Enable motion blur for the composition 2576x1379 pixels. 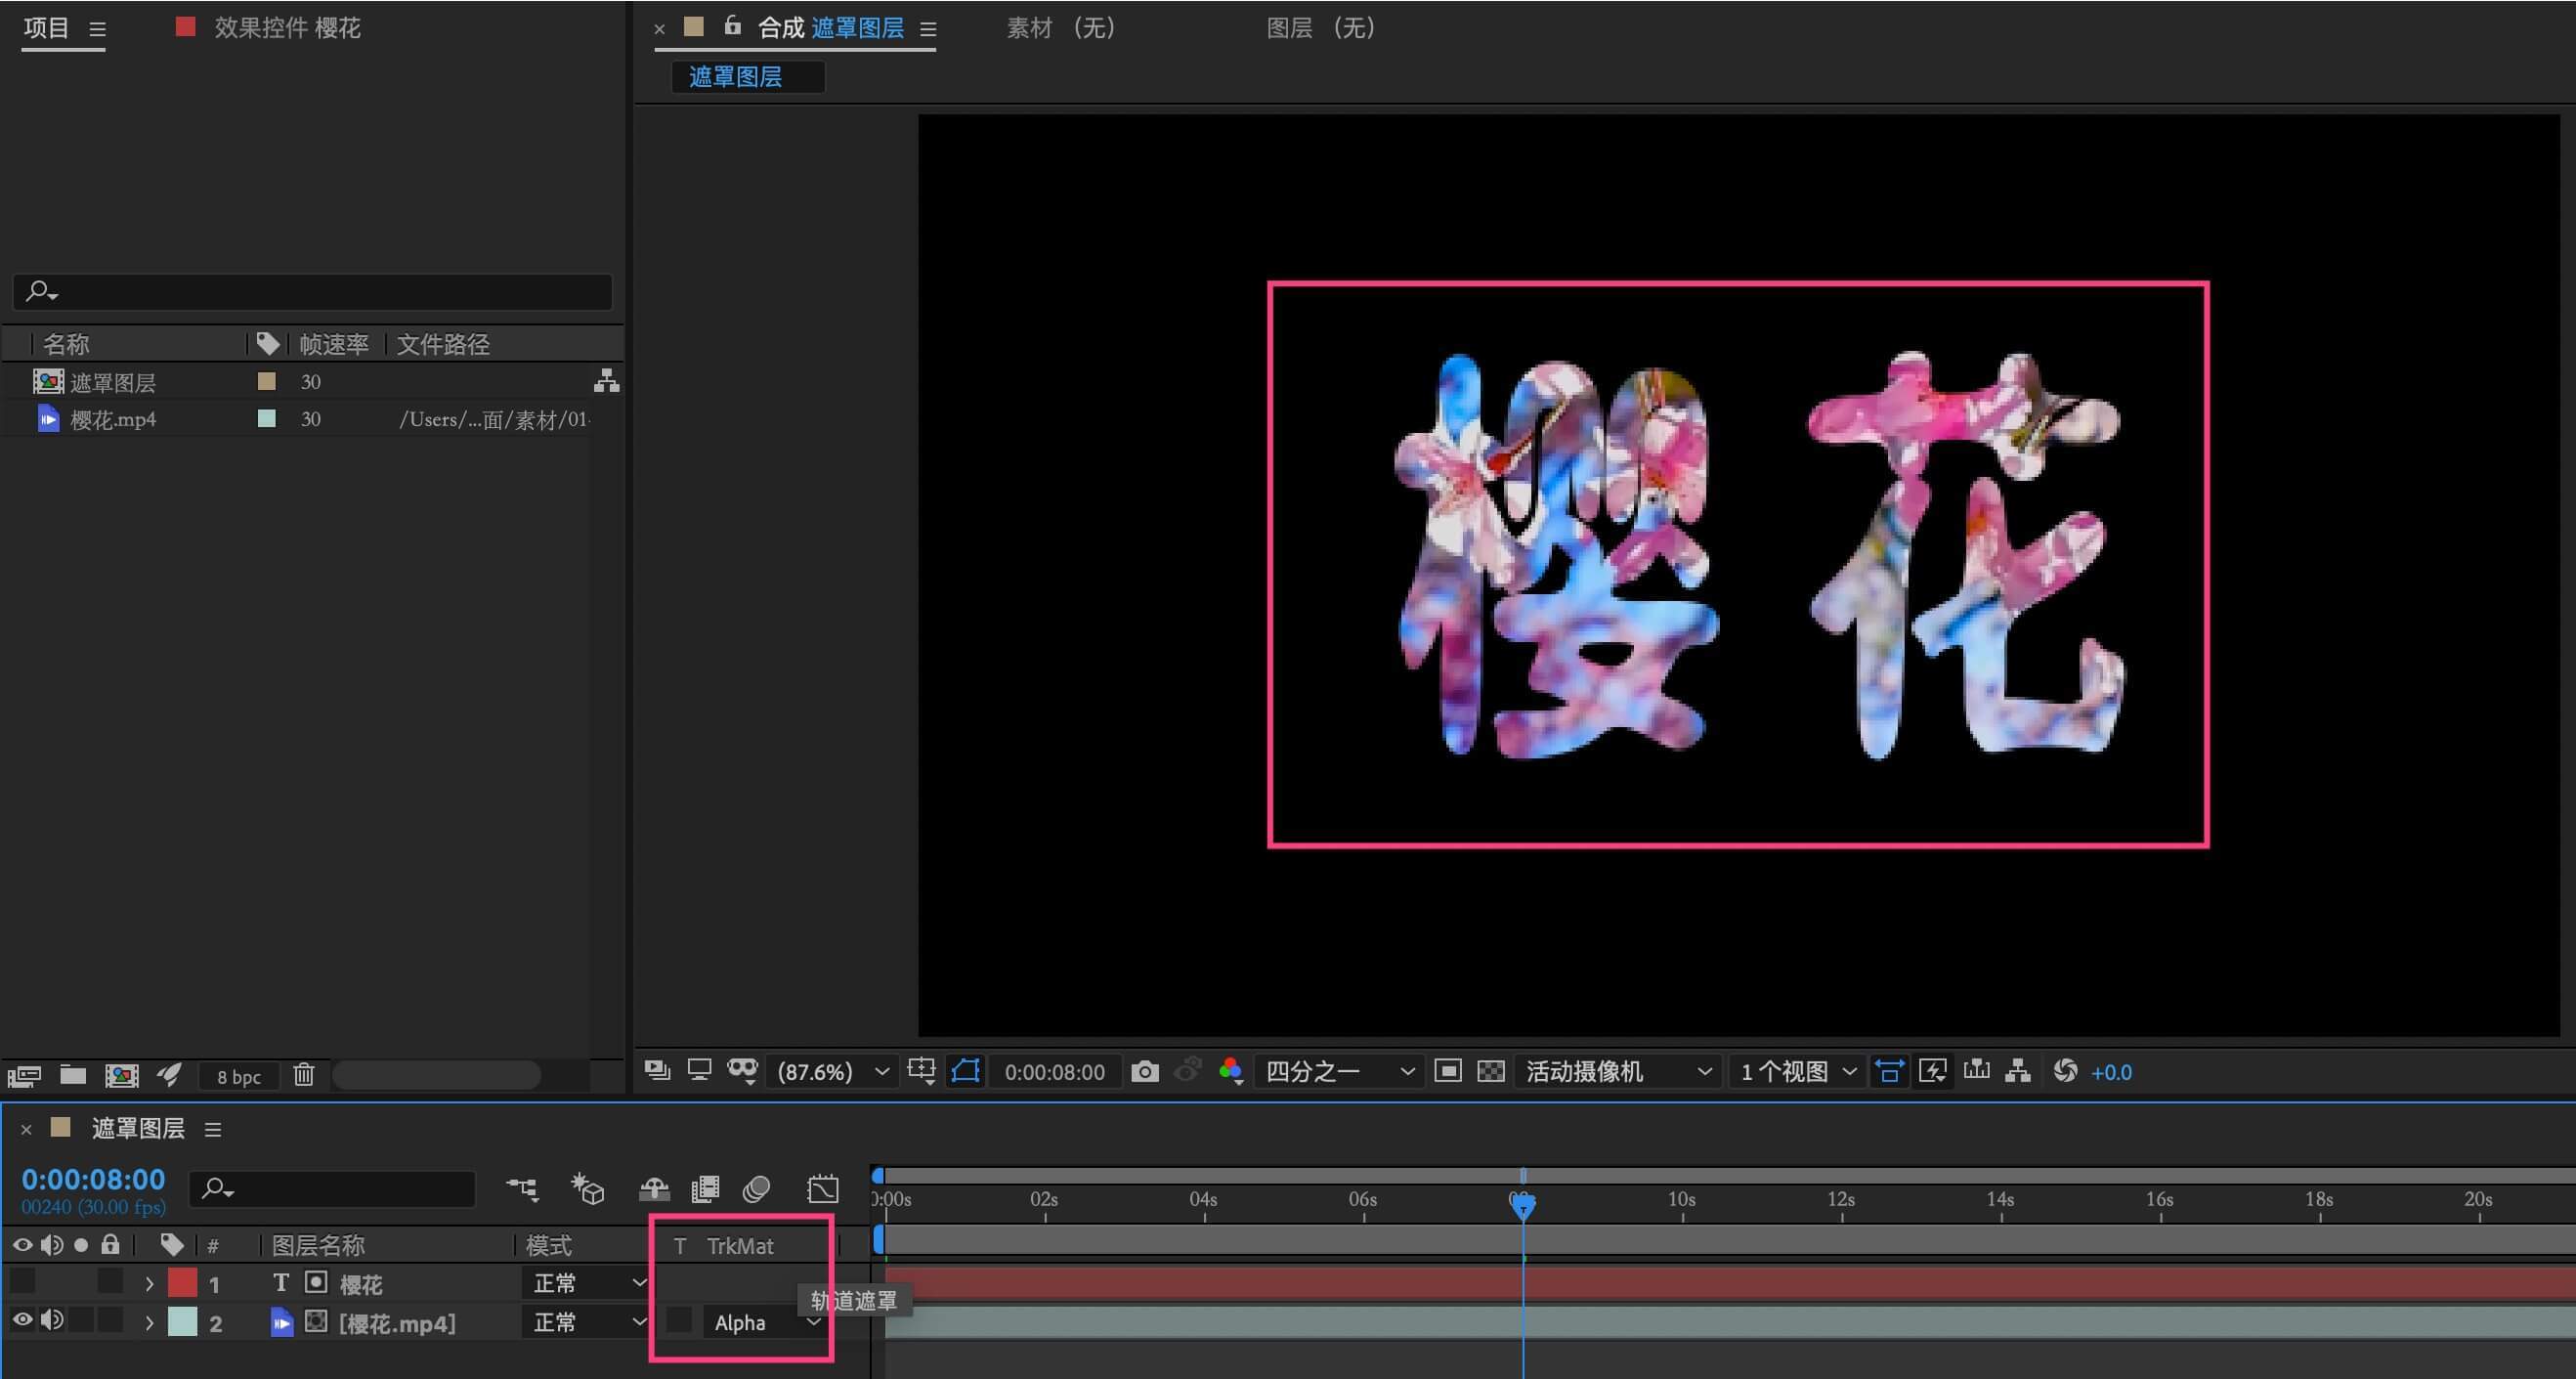click(x=756, y=1188)
